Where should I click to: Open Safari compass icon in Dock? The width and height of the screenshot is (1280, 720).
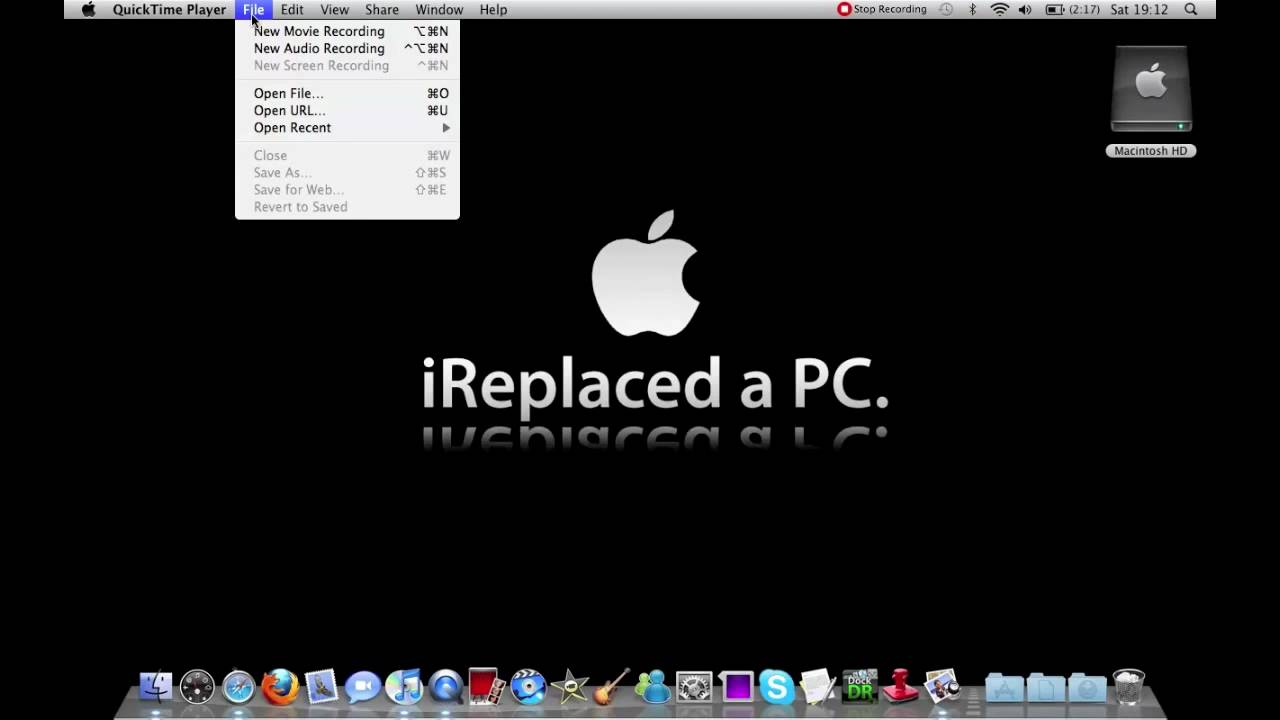[239, 687]
